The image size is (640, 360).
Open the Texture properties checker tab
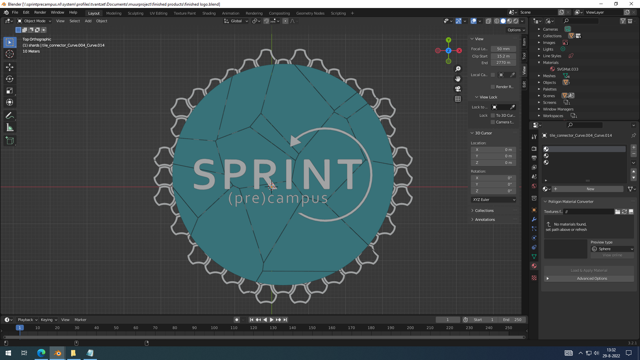pos(534,278)
